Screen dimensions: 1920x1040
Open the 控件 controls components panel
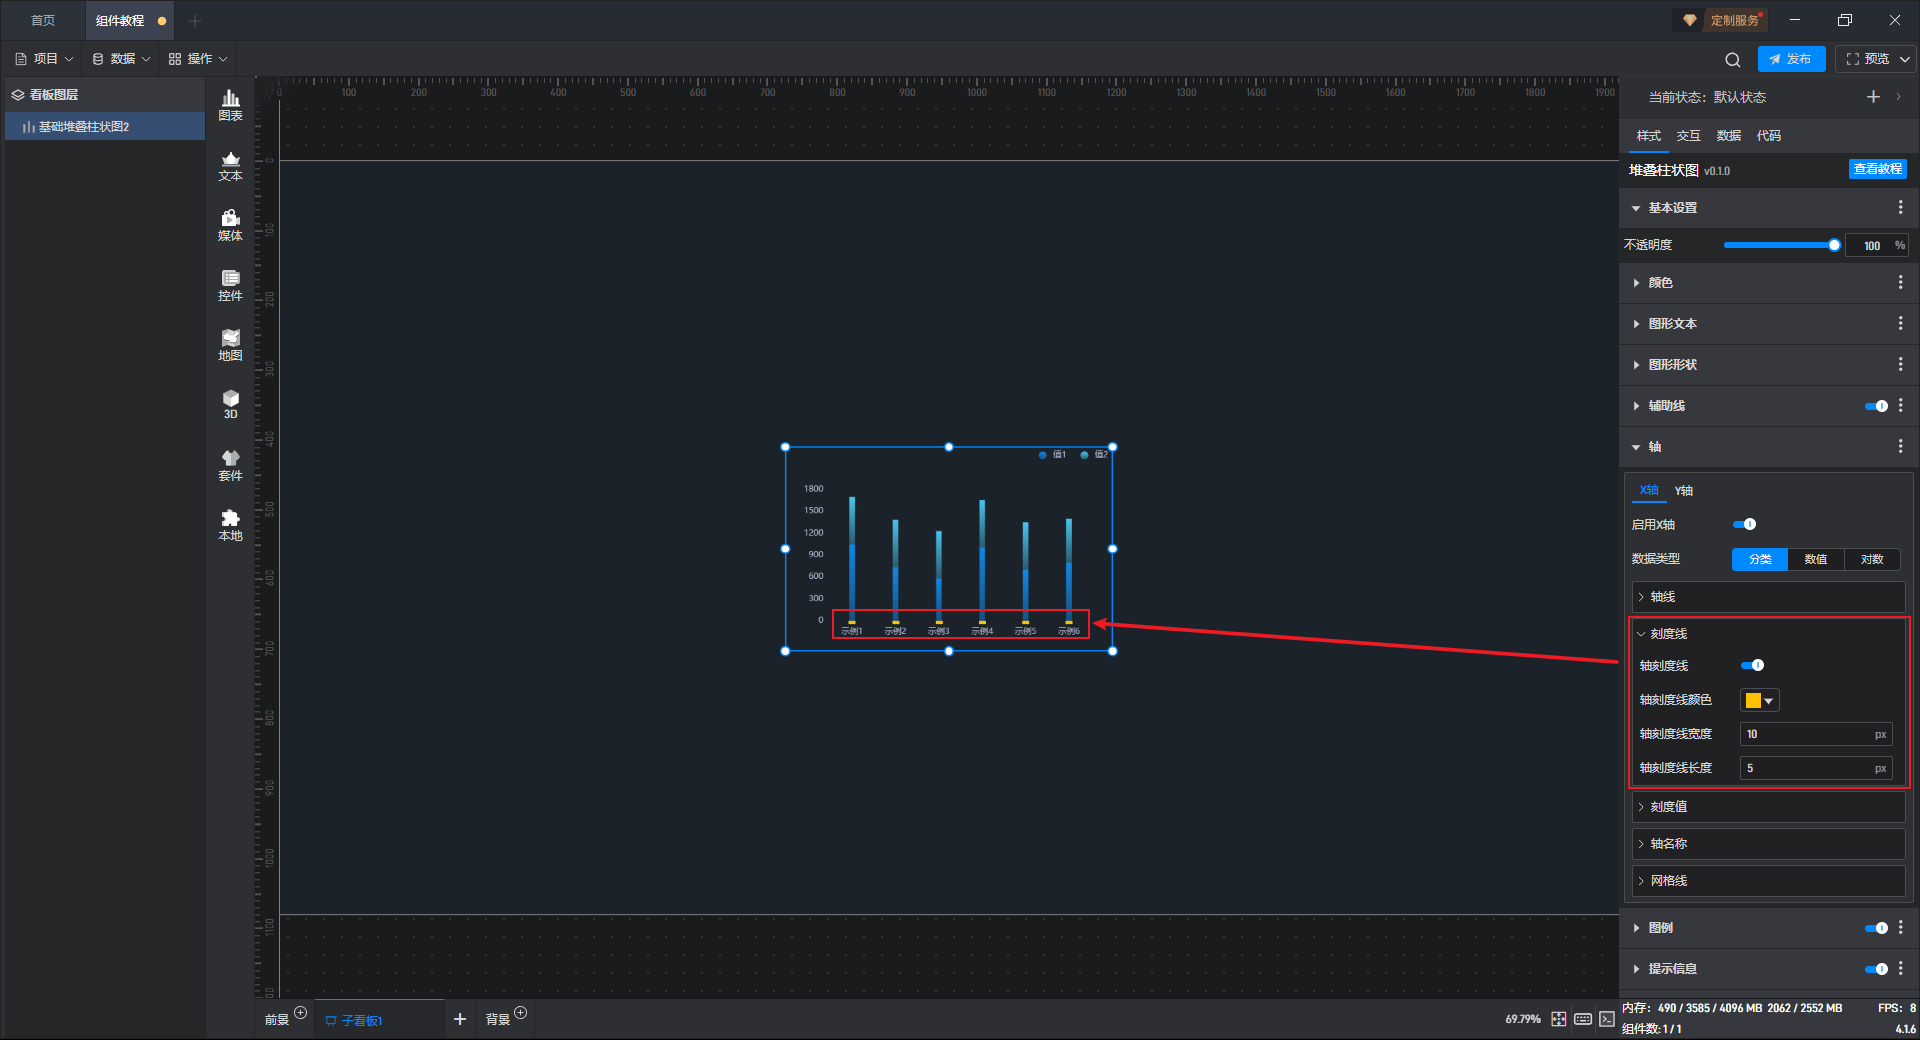point(230,285)
